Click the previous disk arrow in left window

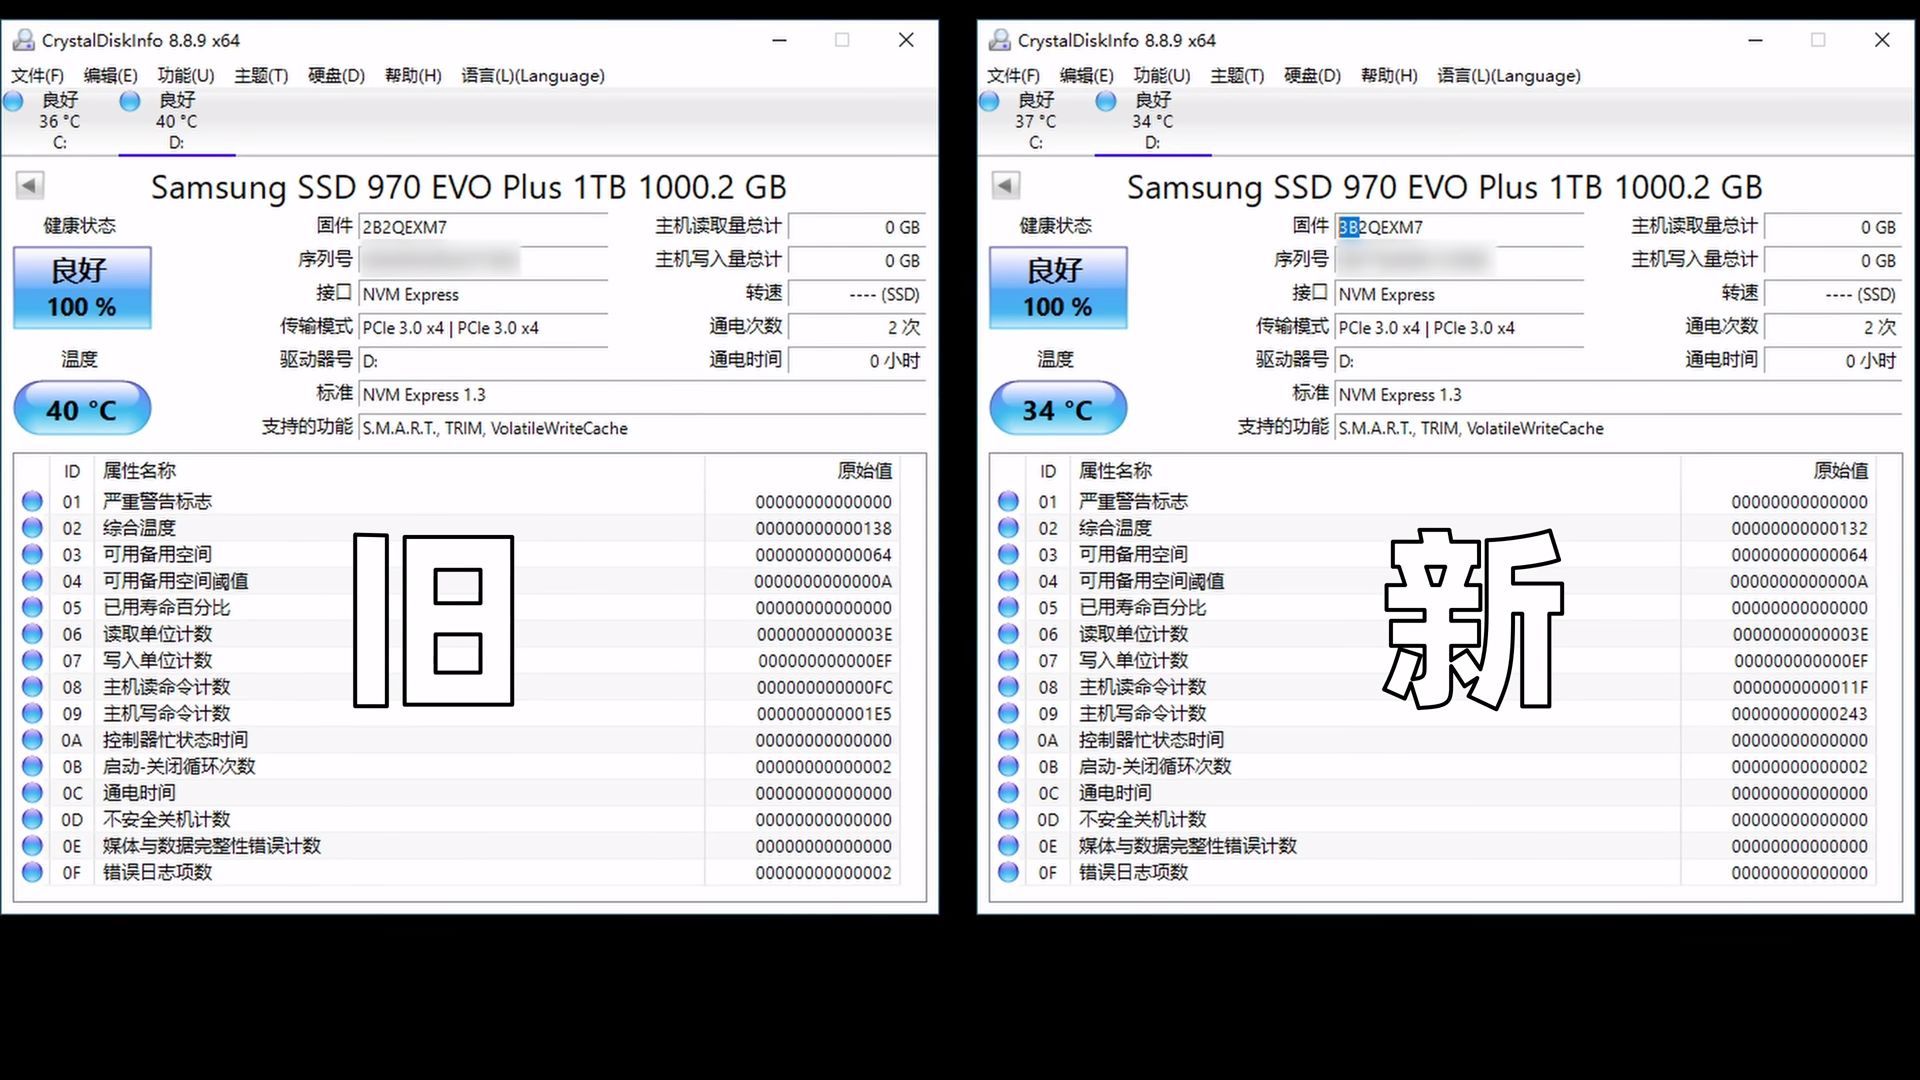pos(29,185)
